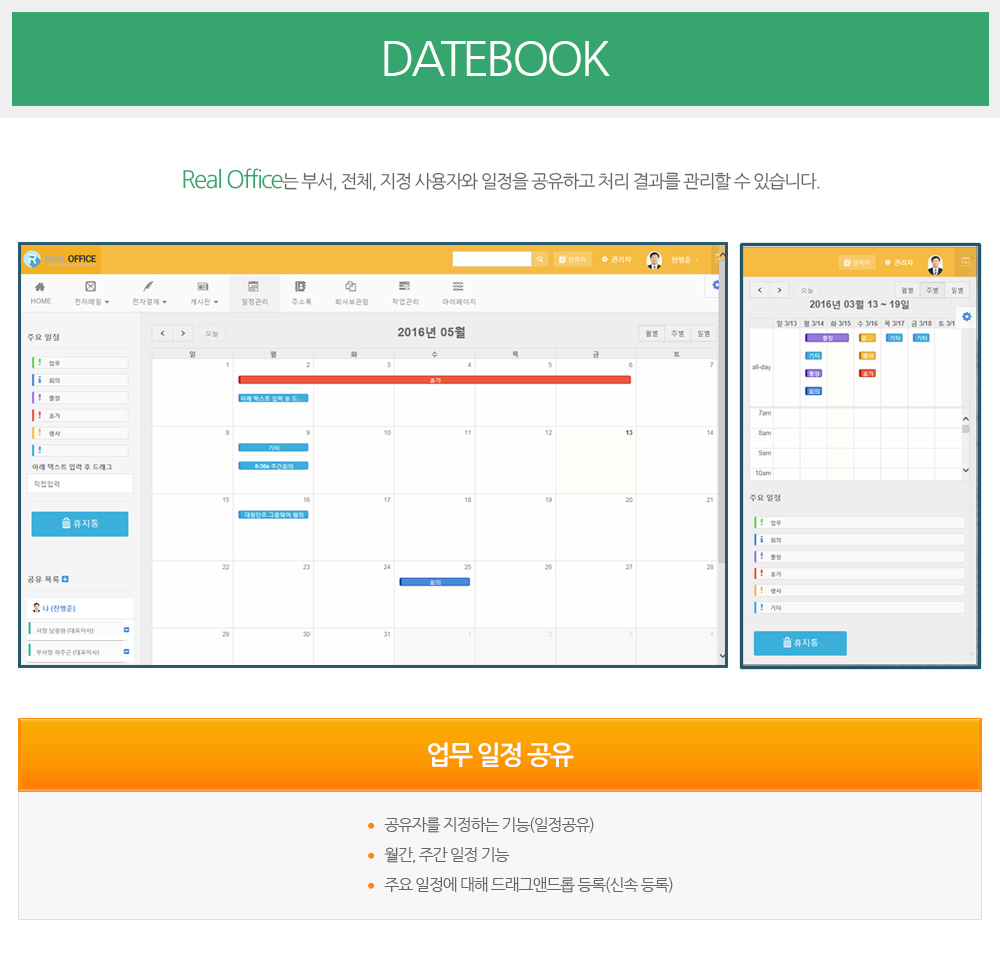
Task: Open 회사보관함 company archive icon
Action: (351, 287)
